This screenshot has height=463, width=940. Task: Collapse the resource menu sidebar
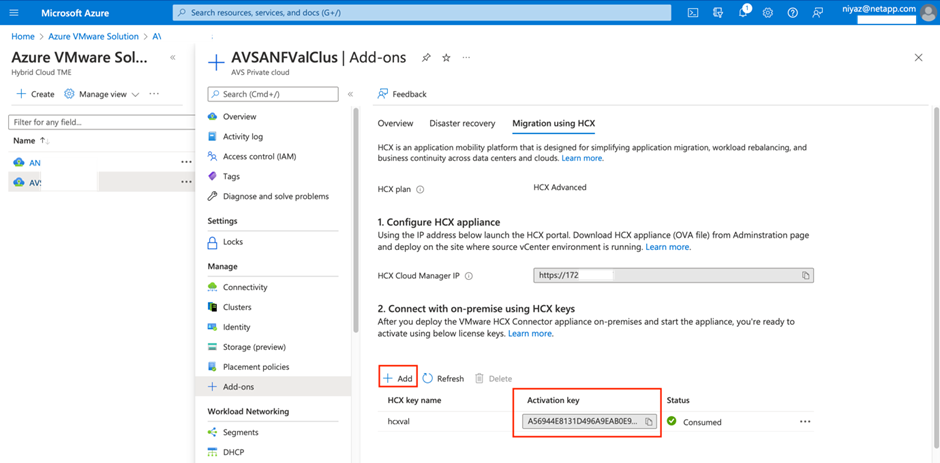coord(349,94)
